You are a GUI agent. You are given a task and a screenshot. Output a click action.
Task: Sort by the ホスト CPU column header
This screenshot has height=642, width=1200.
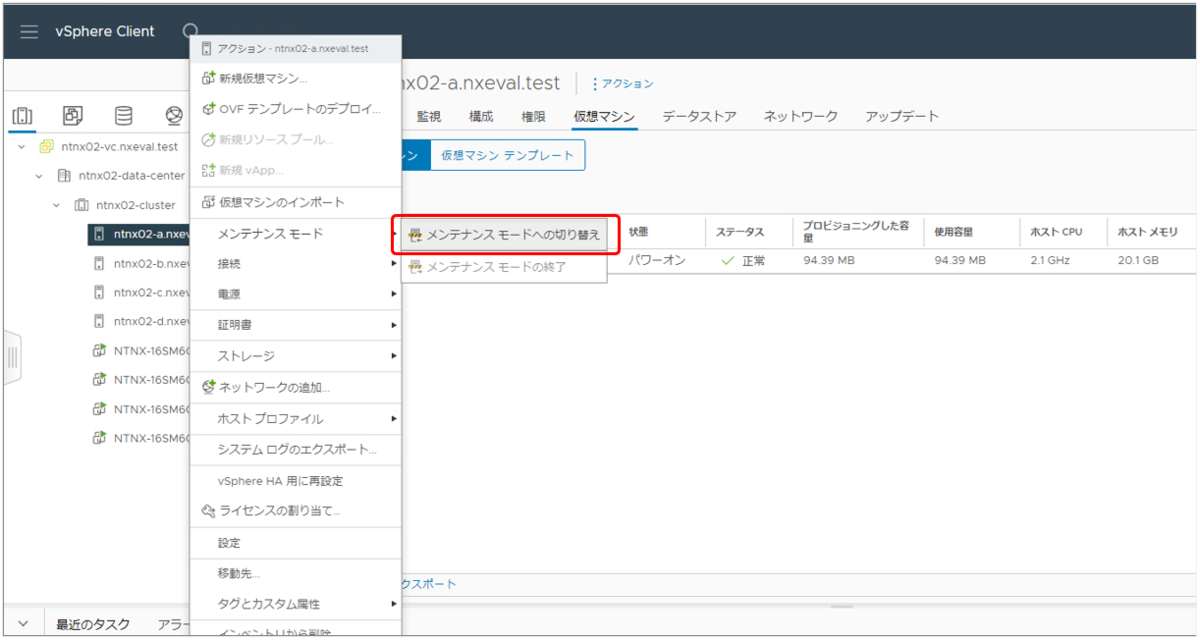click(x=1056, y=232)
